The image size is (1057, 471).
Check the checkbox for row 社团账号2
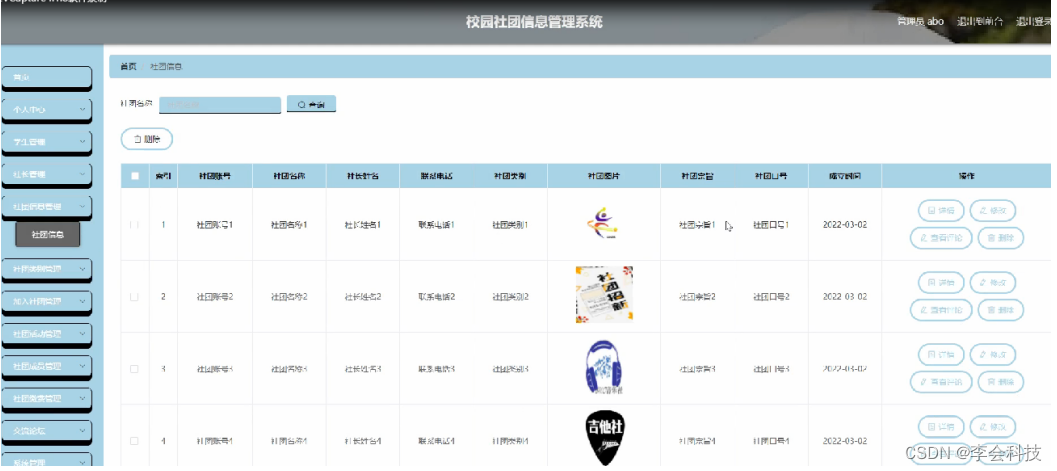click(134, 297)
